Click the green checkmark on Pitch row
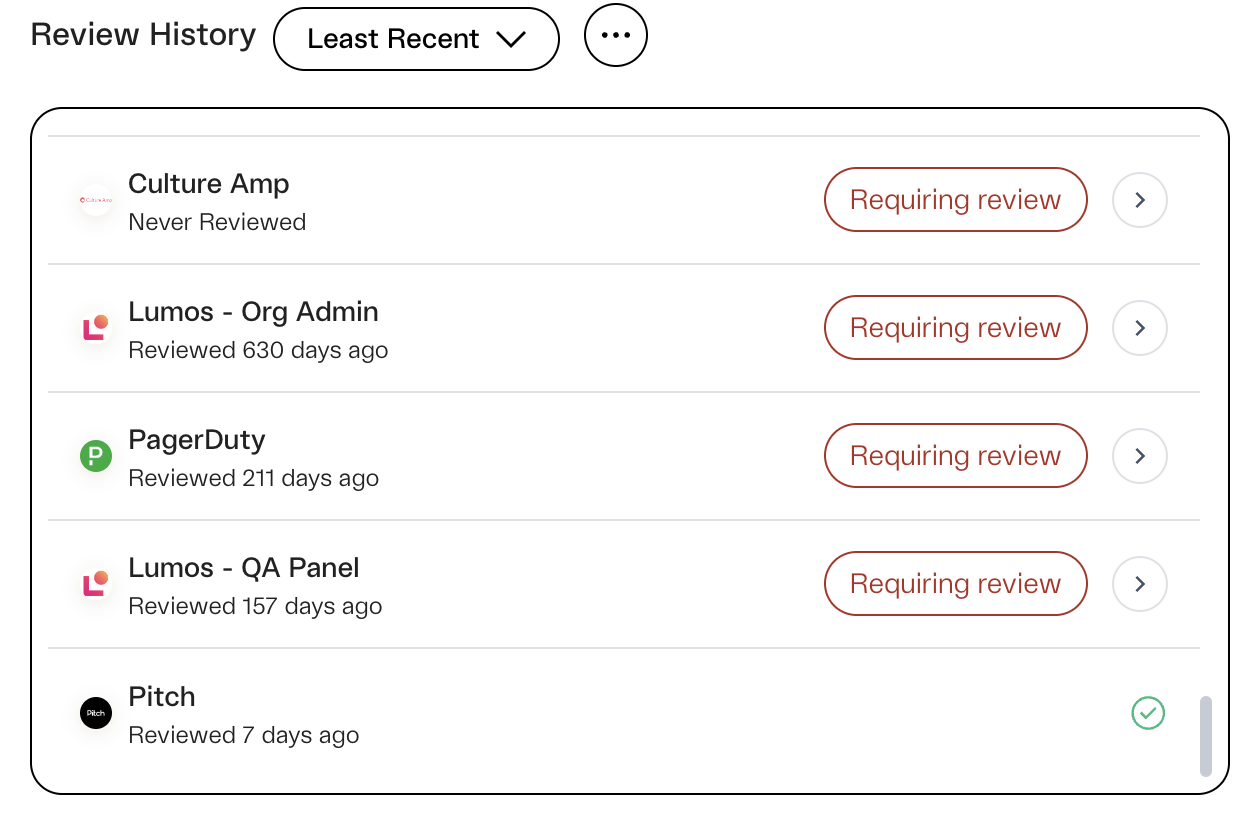 1148,713
